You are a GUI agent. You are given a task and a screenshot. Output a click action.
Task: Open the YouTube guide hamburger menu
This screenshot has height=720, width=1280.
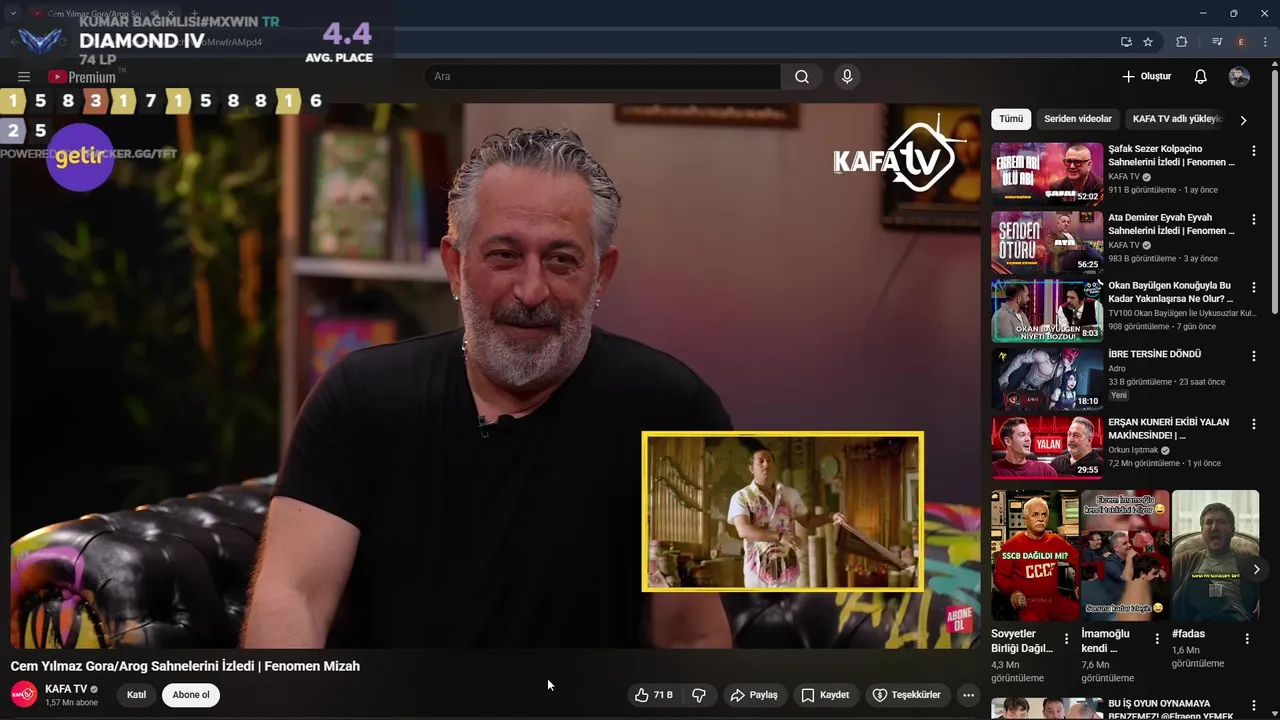pyautogui.click(x=24, y=77)
